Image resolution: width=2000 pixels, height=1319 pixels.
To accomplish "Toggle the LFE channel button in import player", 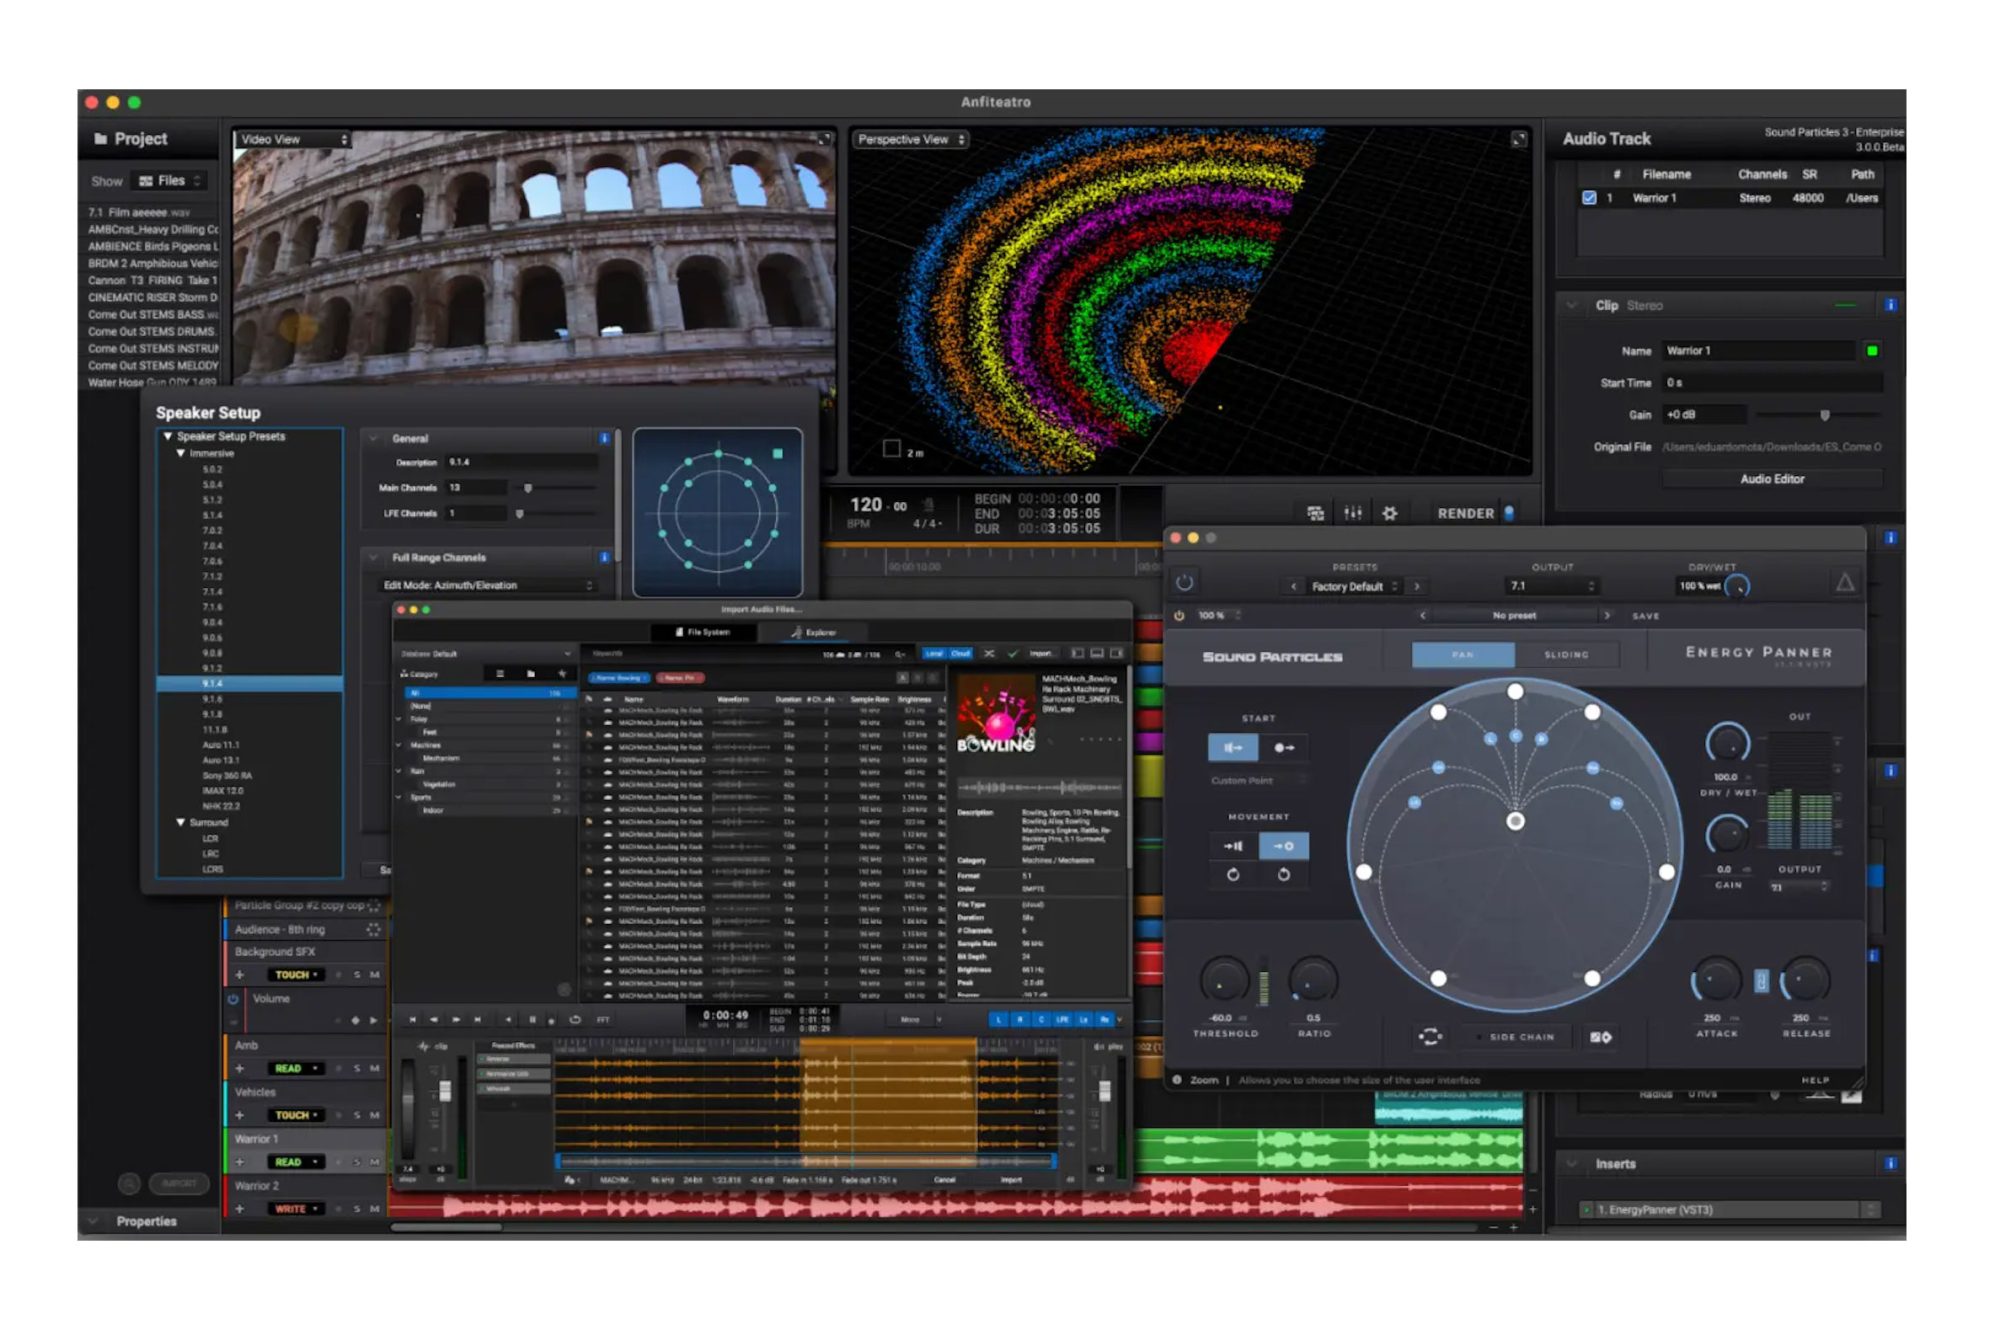I will point(1062,1020).
